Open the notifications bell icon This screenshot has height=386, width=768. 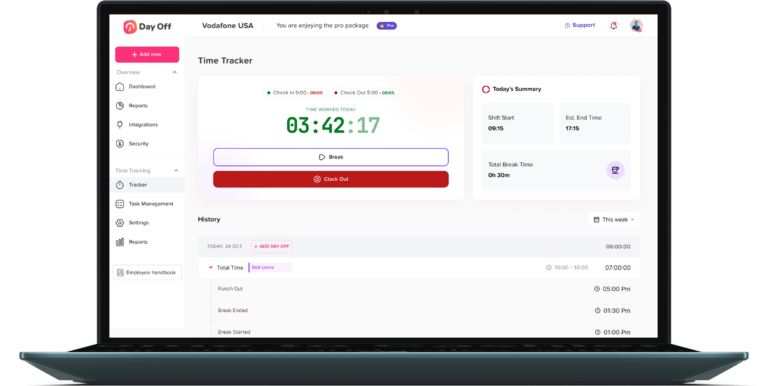click(x=613, y=26)
